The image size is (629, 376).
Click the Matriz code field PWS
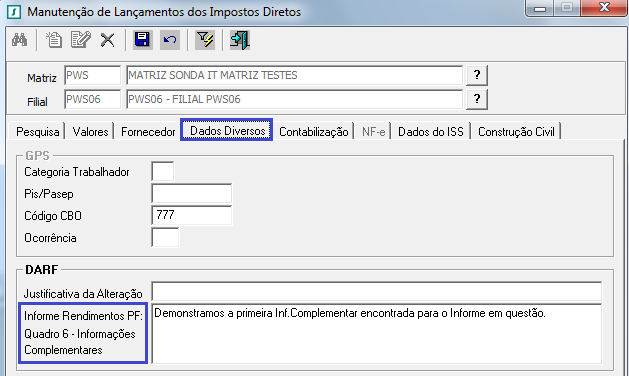point(92,75)
